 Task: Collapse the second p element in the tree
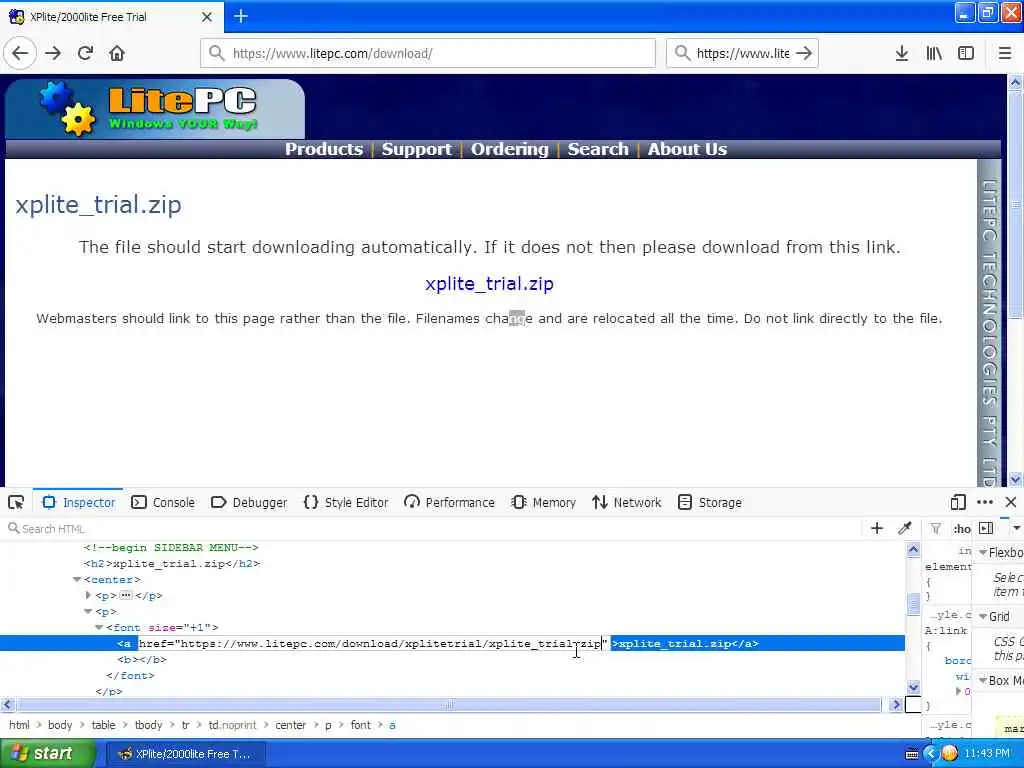pos(88,611)
